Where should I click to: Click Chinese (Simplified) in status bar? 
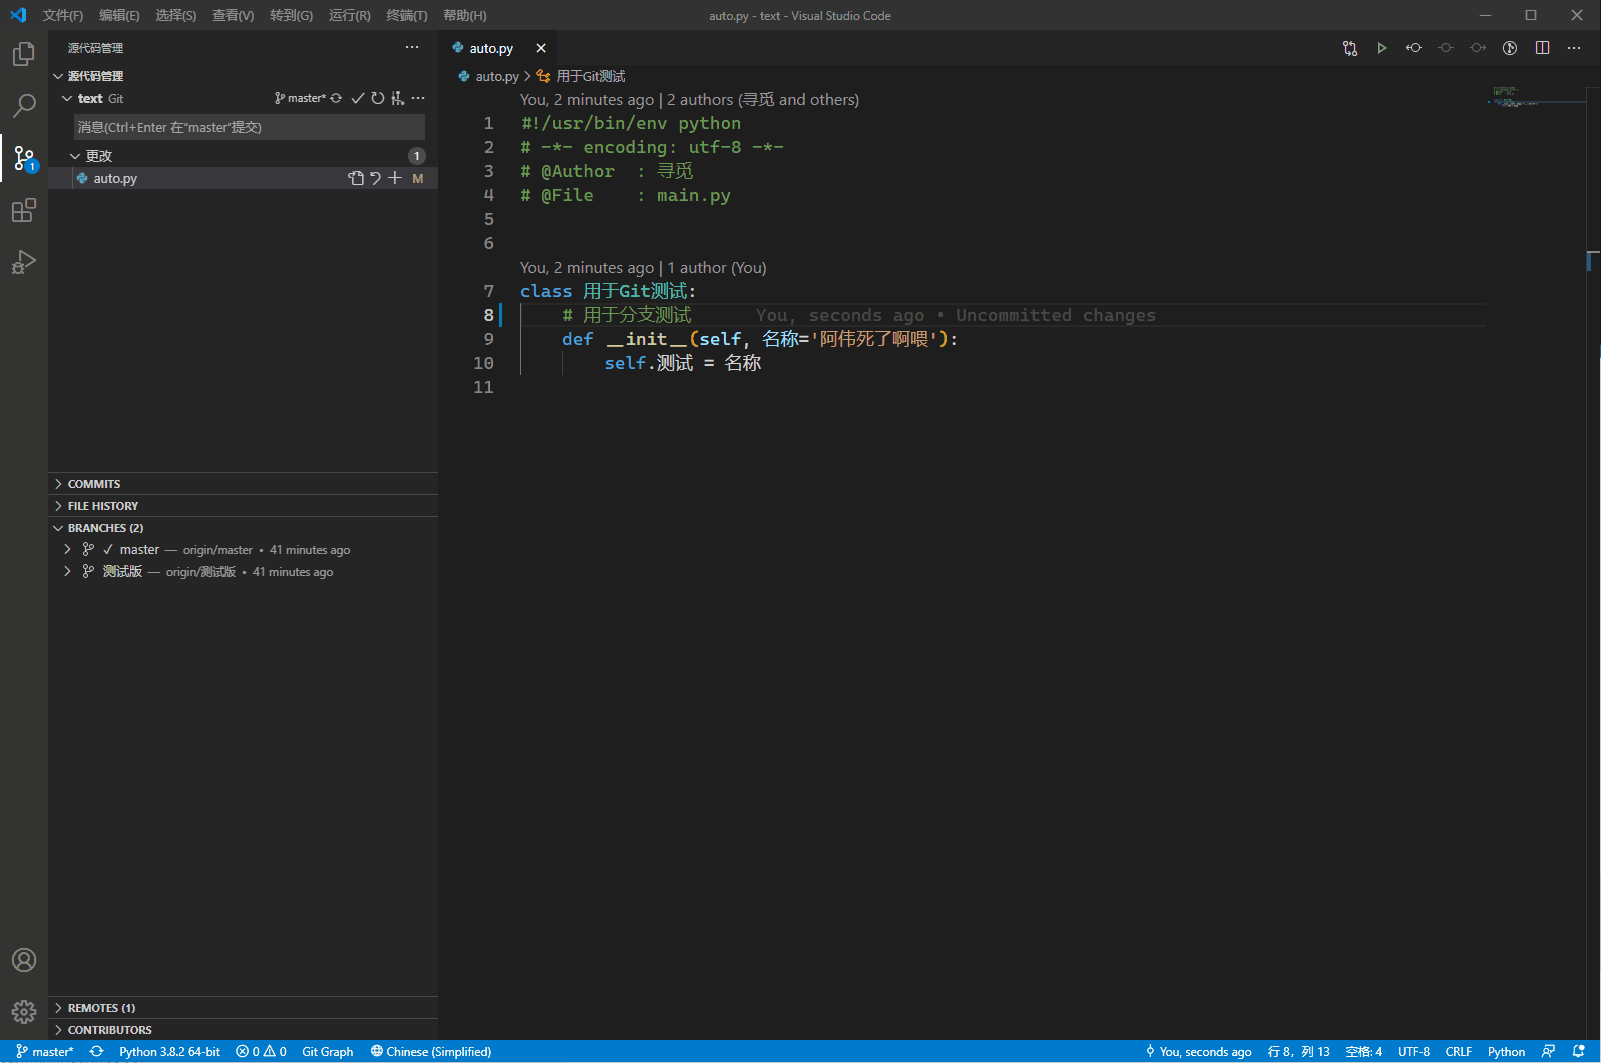tap(431, 1052)
